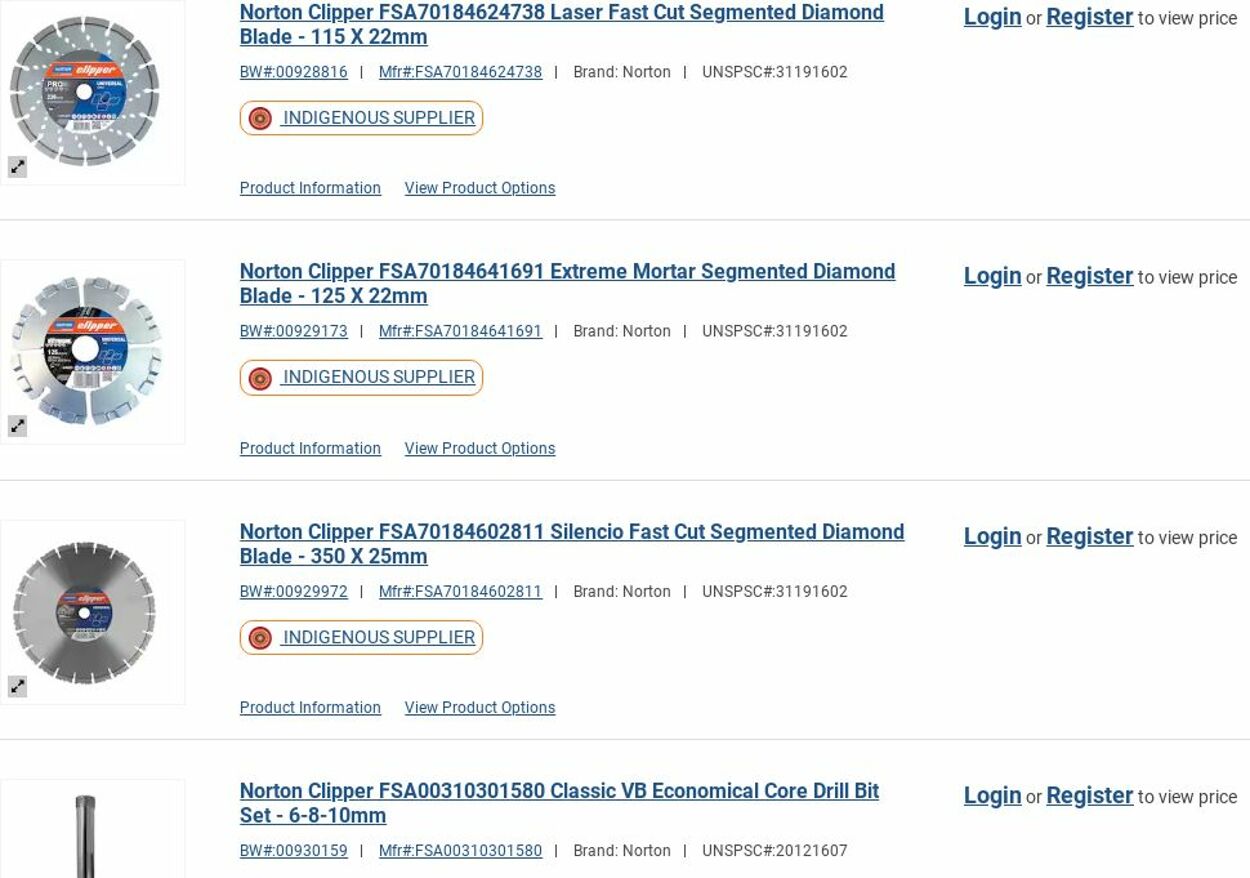Viewport: 1250px width, 878px height.
Task: Expand View Product Options for Laser Fast Cut blade
Action: coord(479,188)
